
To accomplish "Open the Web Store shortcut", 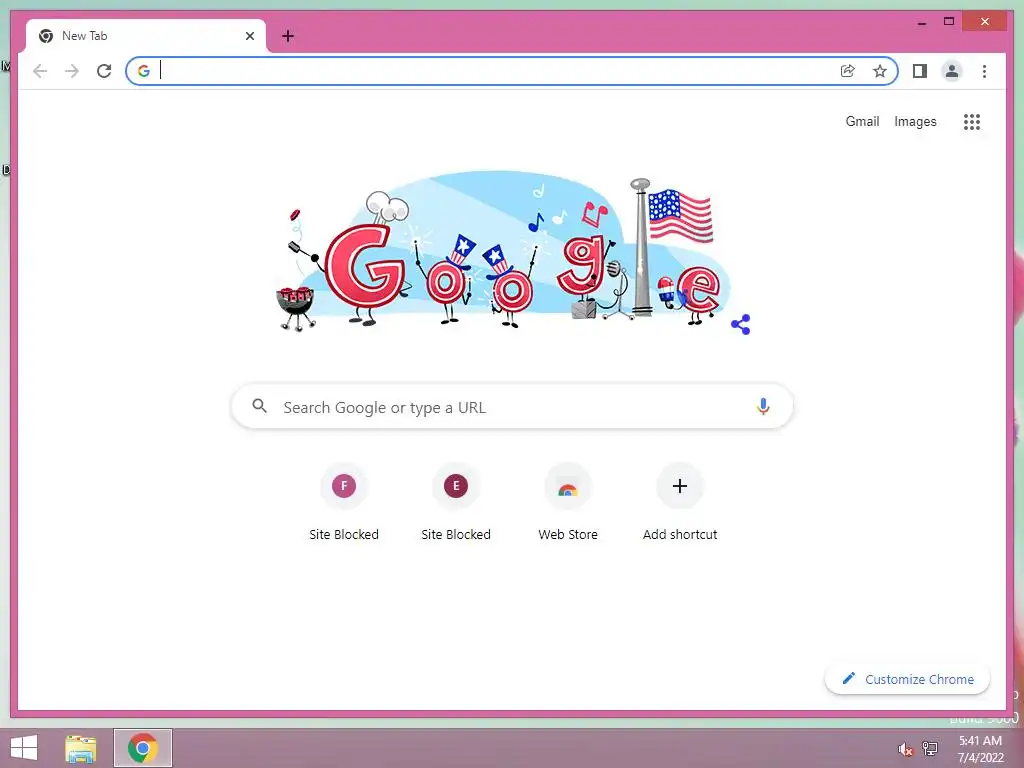I will (x=568, y=487).
